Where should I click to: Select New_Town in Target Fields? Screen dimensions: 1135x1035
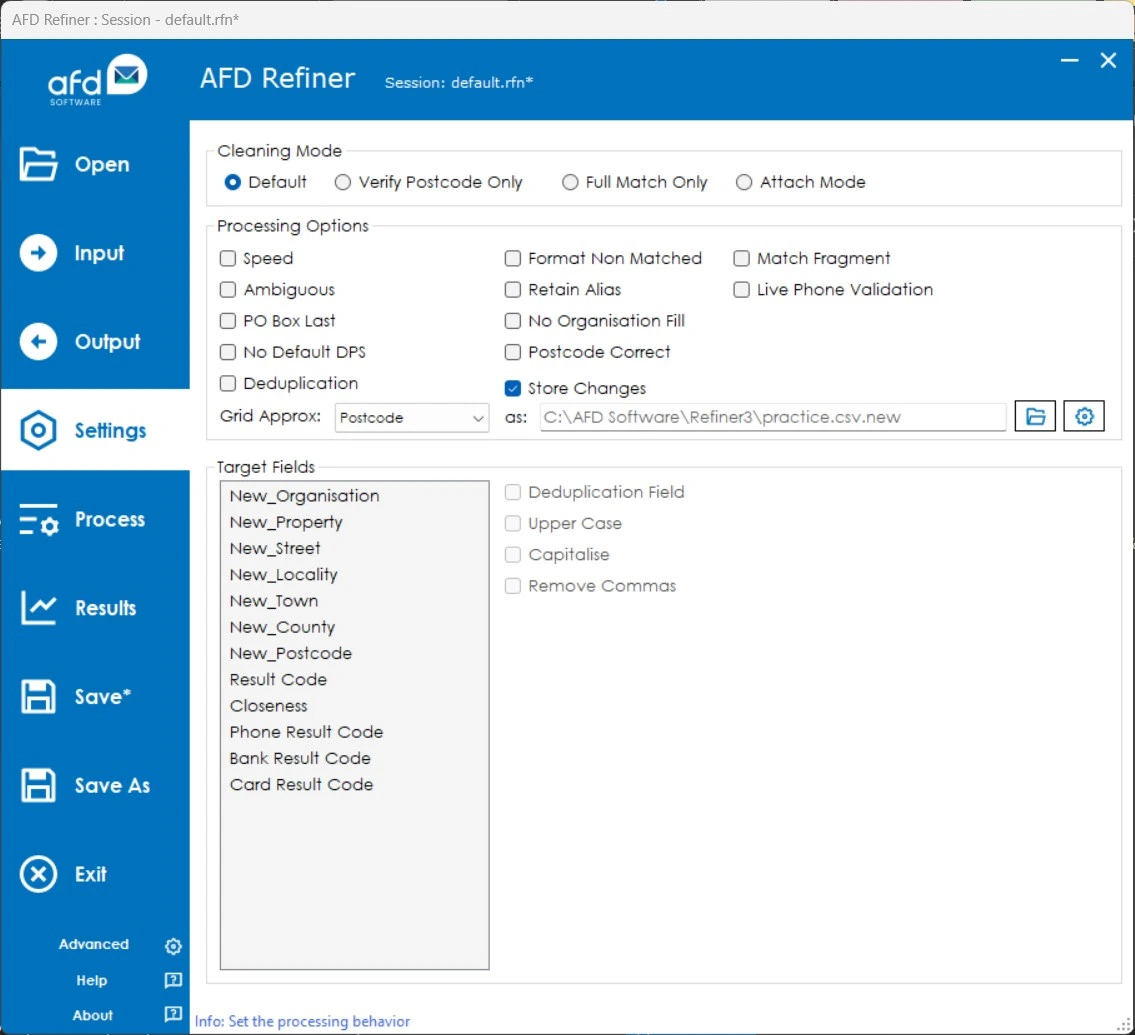tap(354, 601)
